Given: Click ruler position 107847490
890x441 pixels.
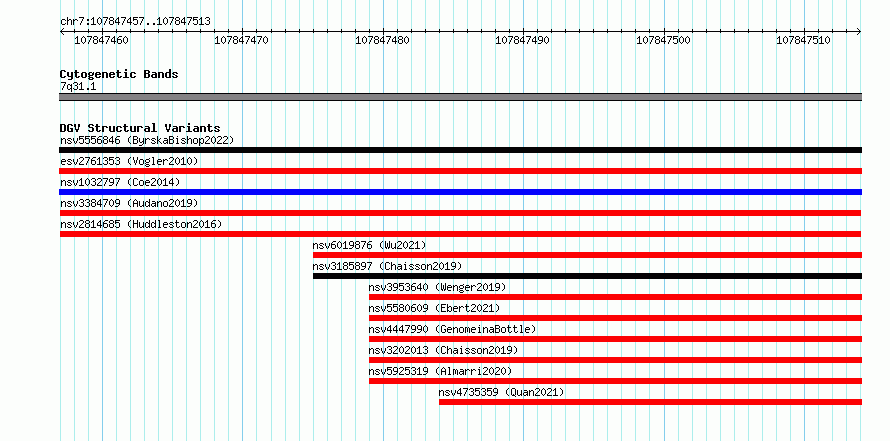Looking at the screenshot, I should pos(523,40).
